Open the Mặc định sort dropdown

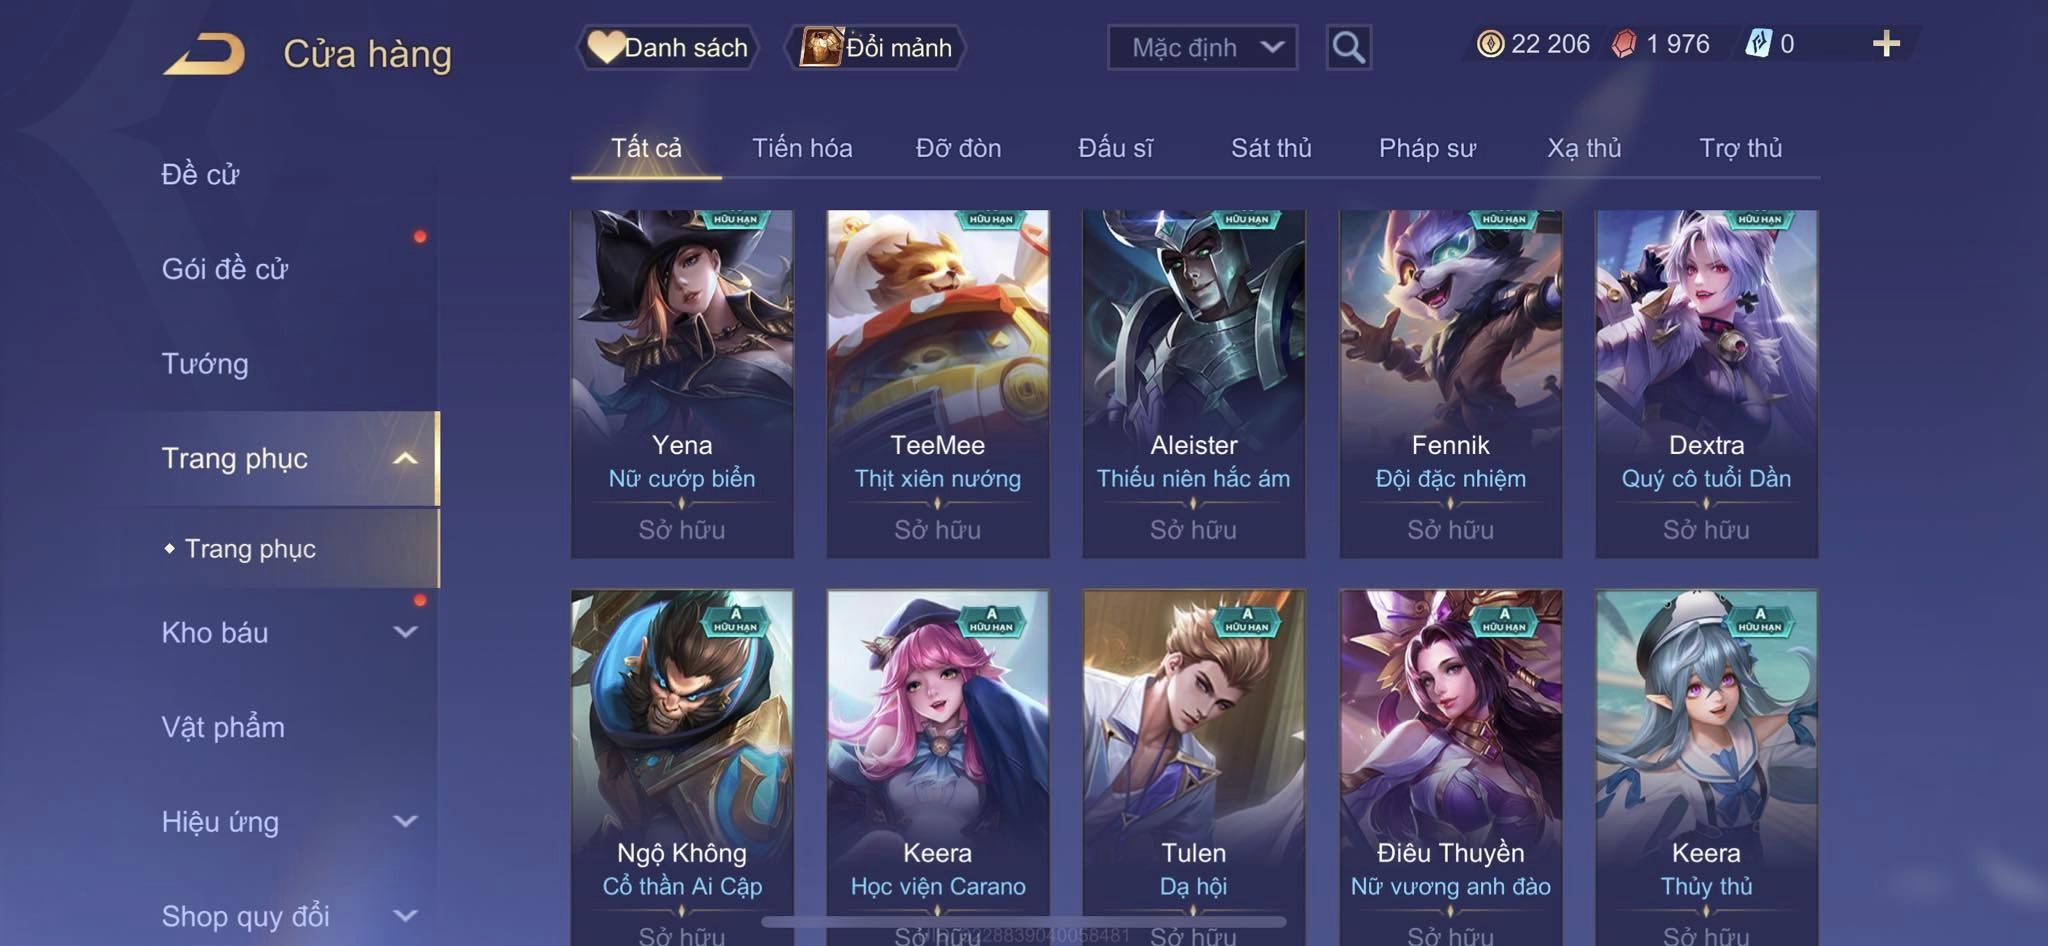coord(1202,47)
